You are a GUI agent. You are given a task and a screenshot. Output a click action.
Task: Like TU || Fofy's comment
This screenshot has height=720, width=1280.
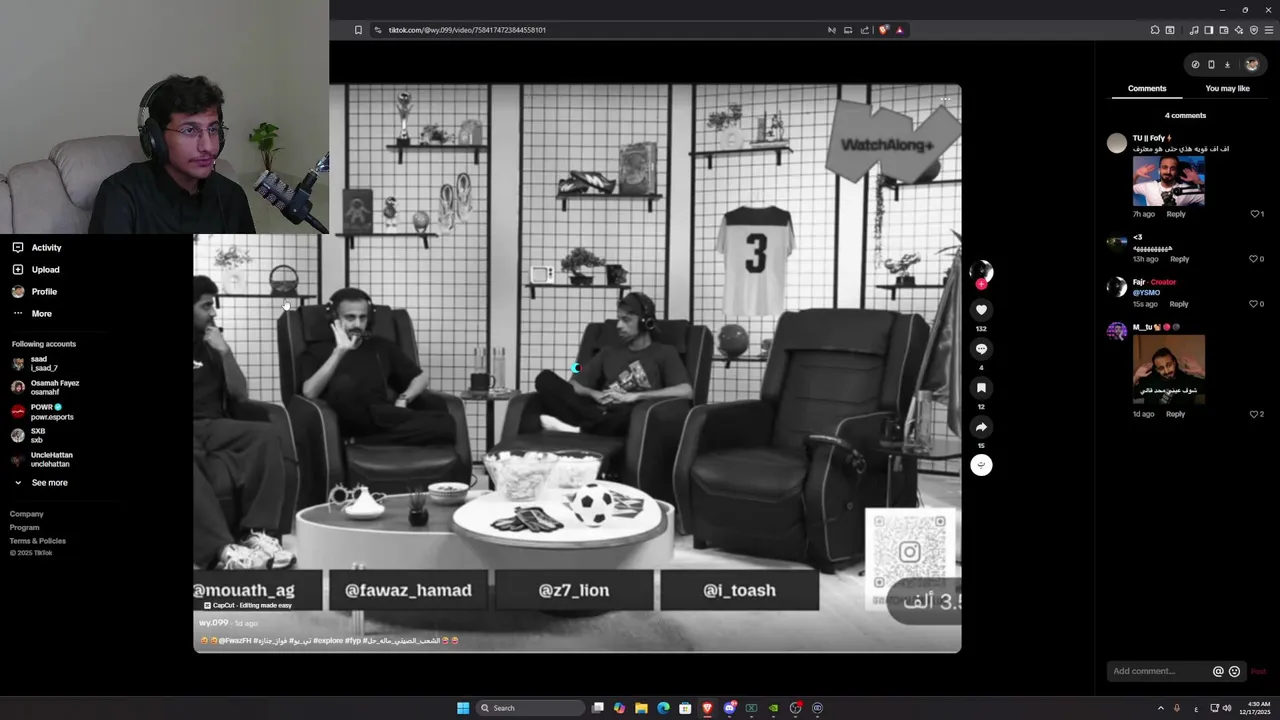tap(1257, 214)
